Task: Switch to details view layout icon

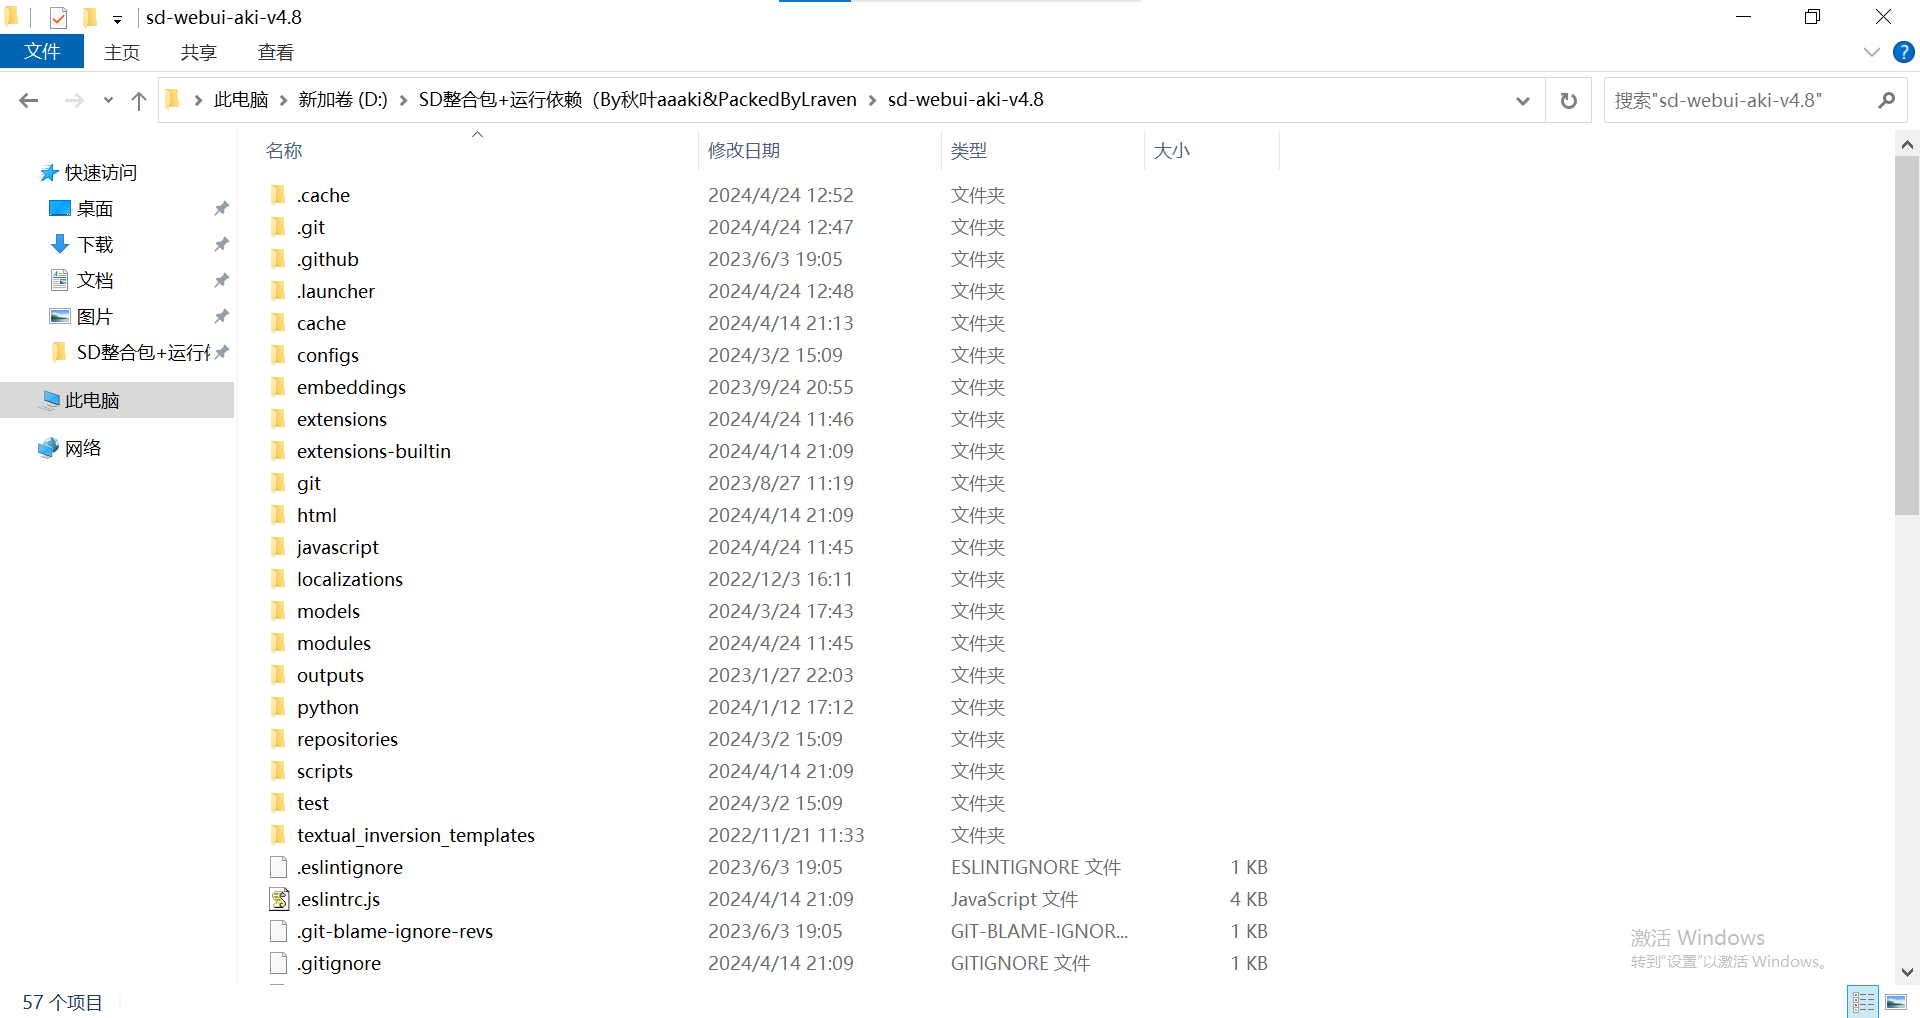Action: pos(1863,1002)
